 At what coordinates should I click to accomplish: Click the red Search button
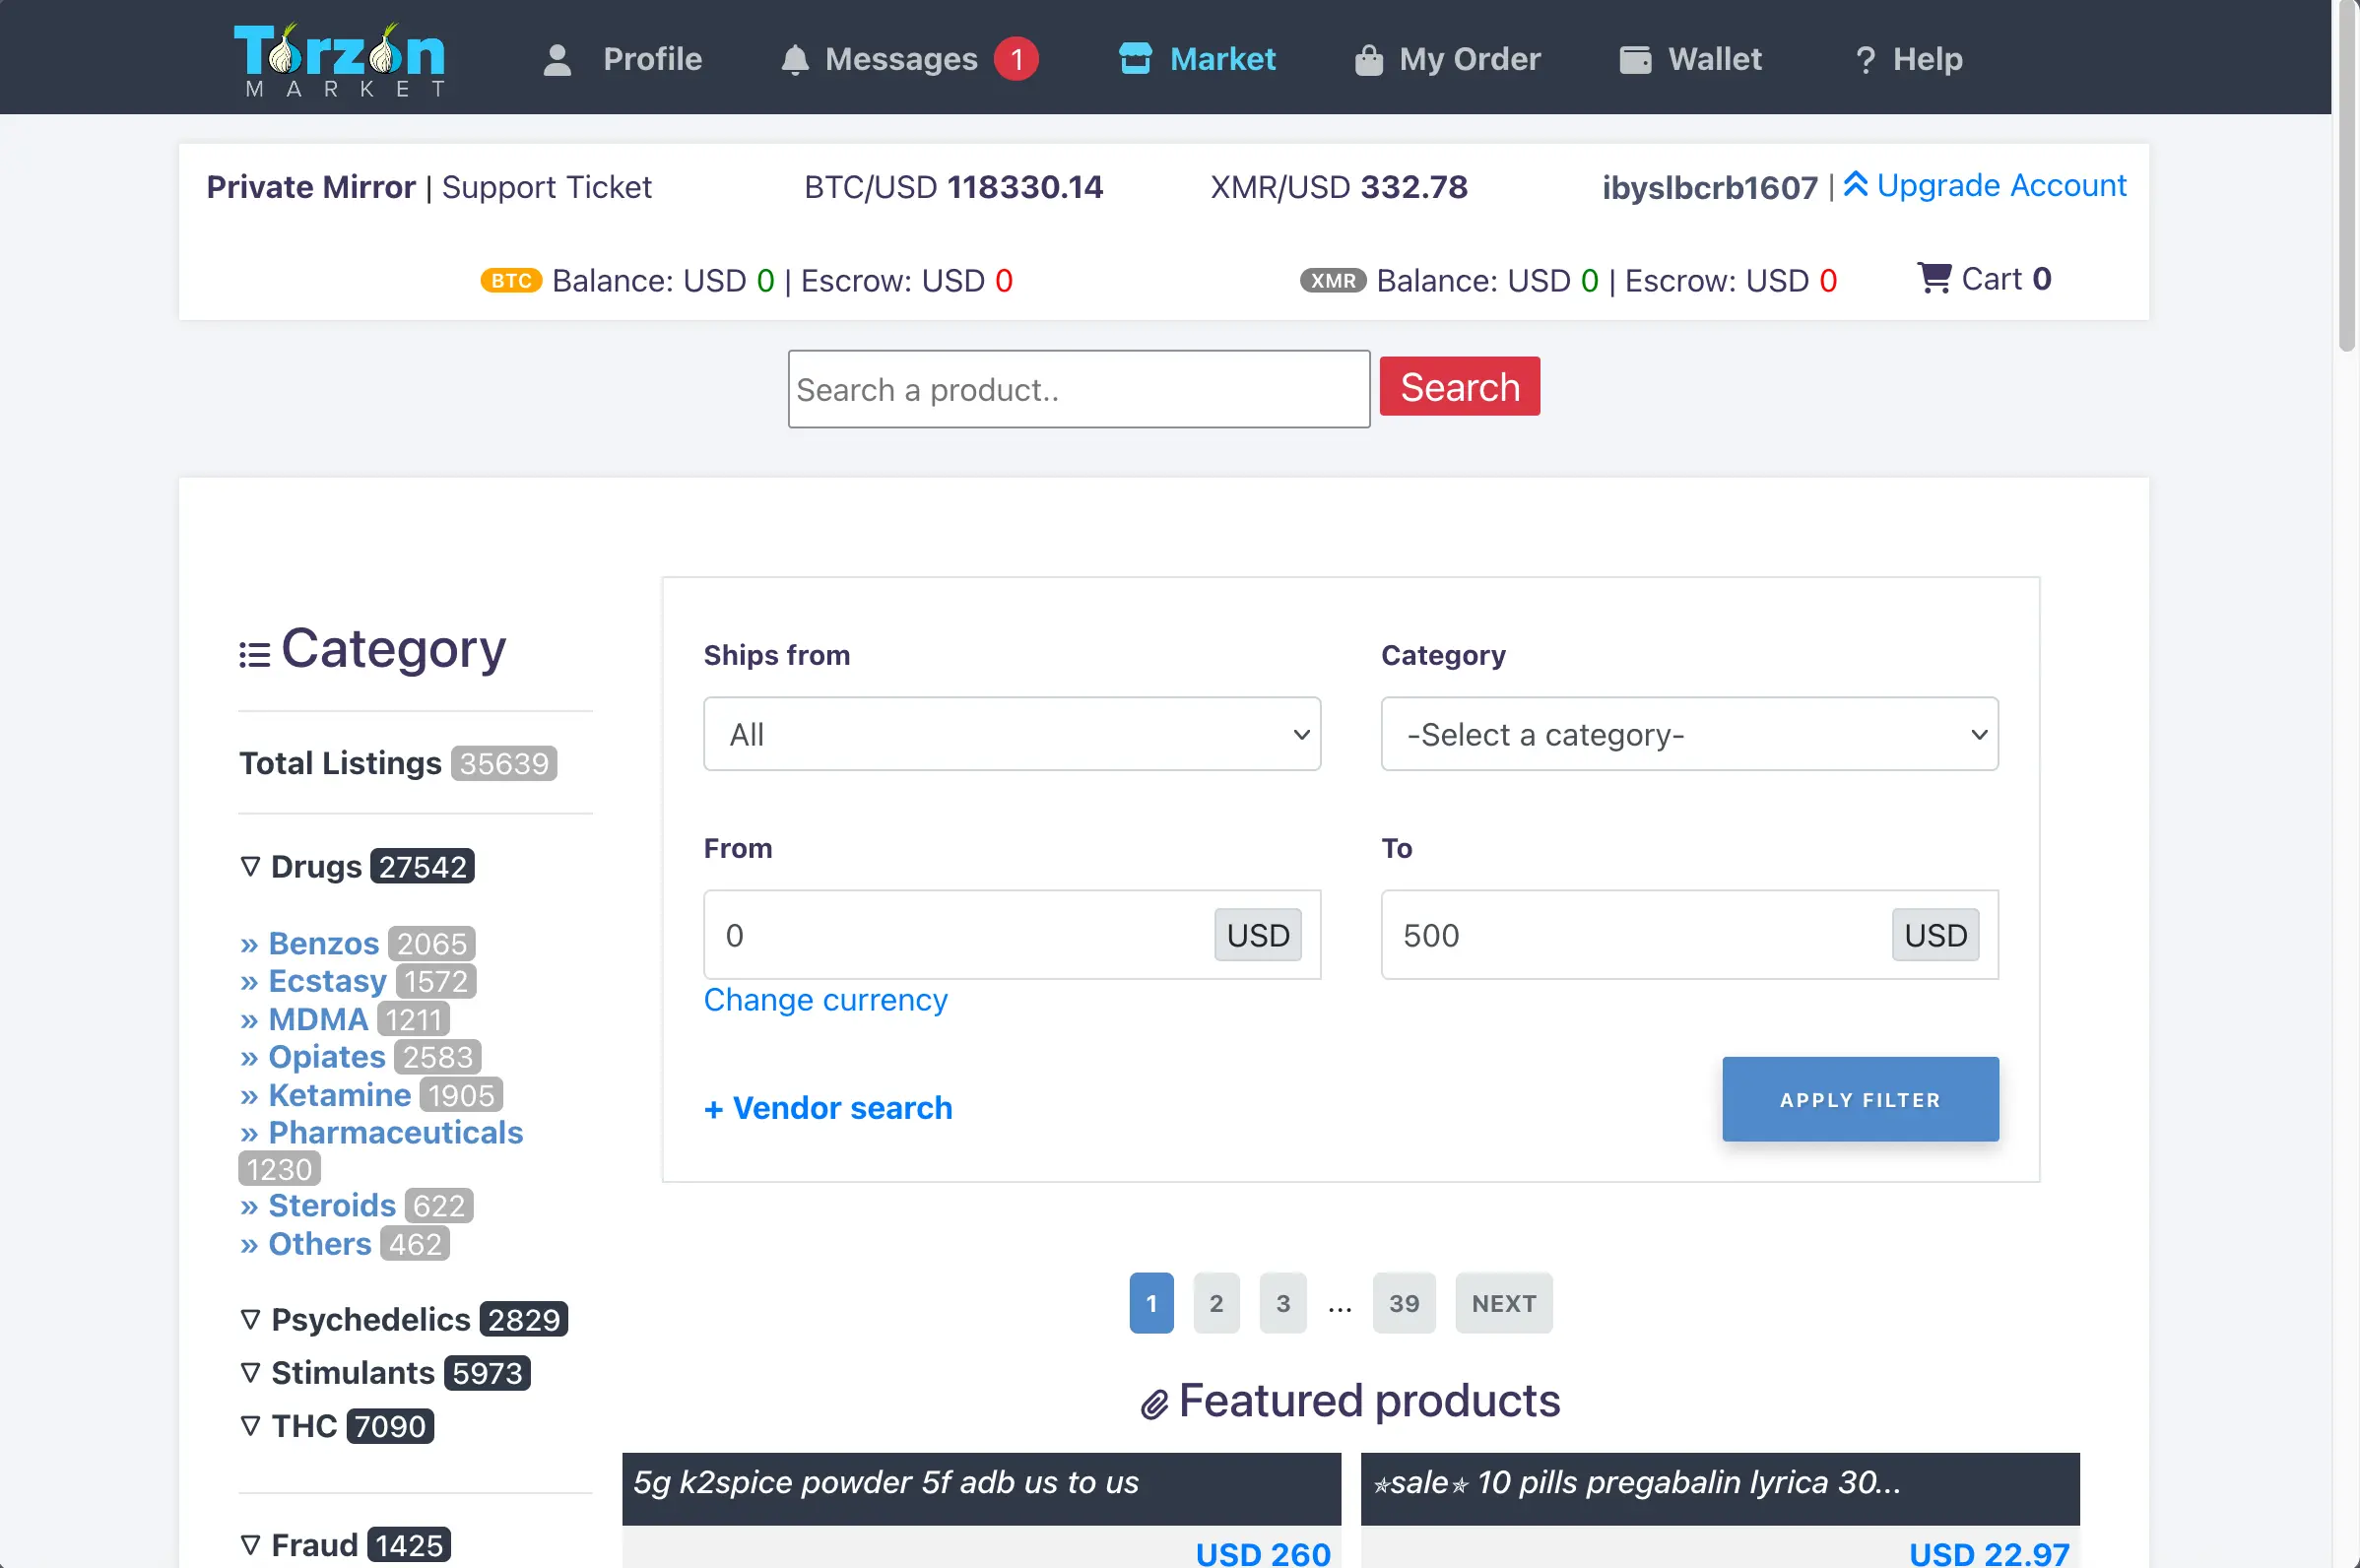(1460, 386)
